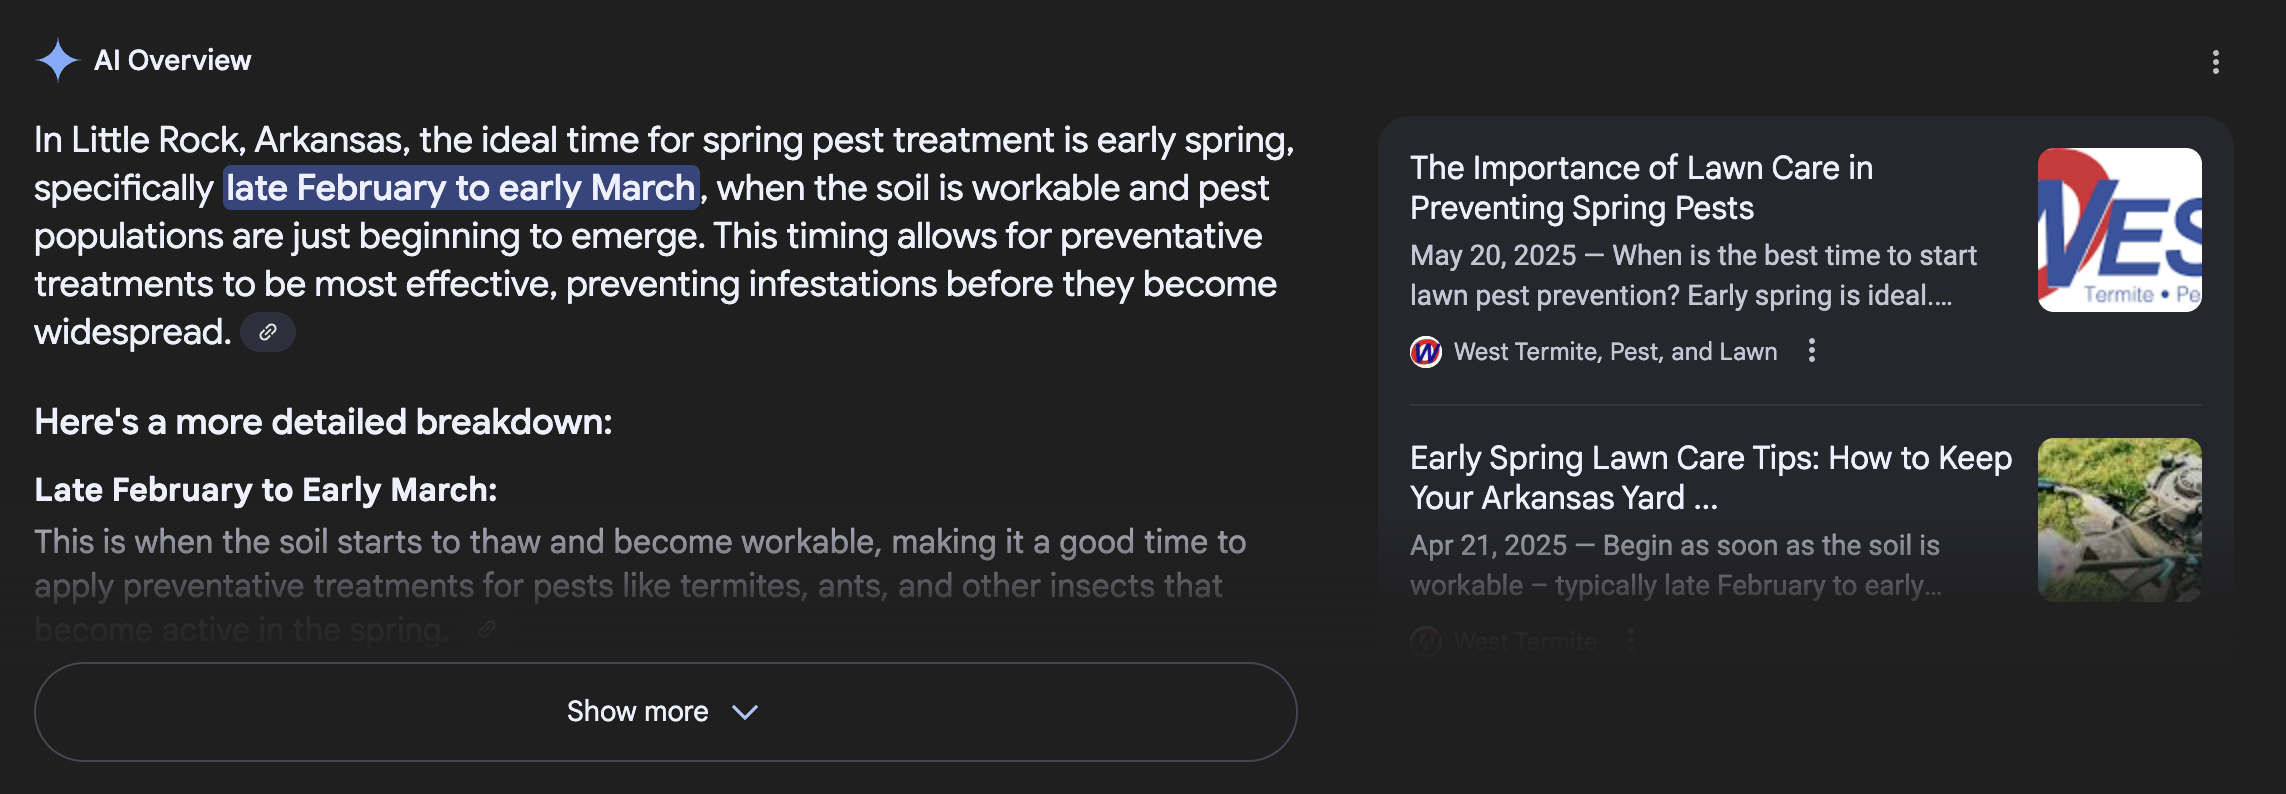
Task: Click the "Apr 21, 2025" article snippet
Action: coord(1675,566)
